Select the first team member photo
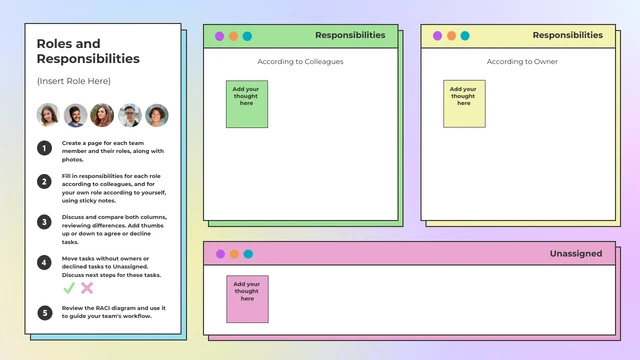Image resolution: width=640 pixels, height=360 pixels. tap(48, 115)
